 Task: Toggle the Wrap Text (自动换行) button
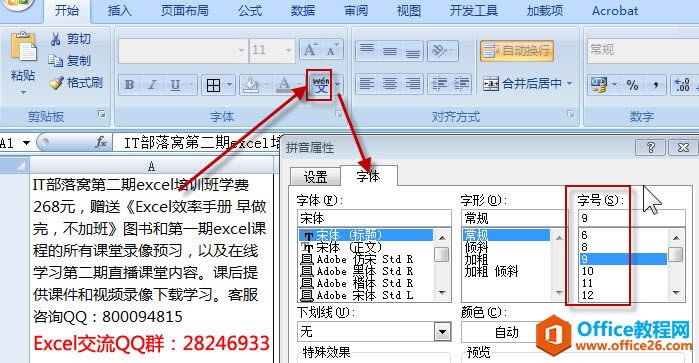(517, 50)
